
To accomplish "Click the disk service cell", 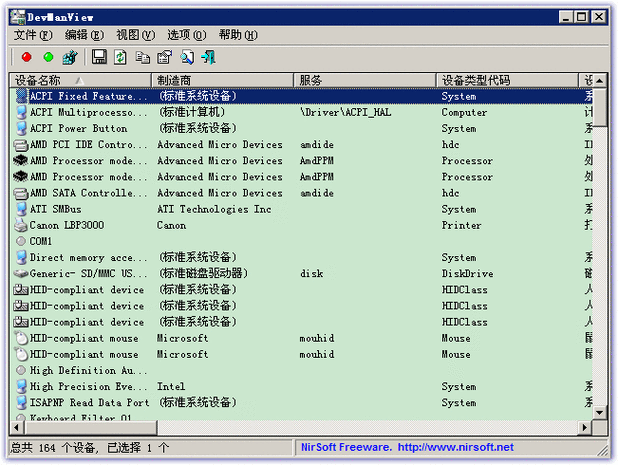I will click(x=311, y=273).
